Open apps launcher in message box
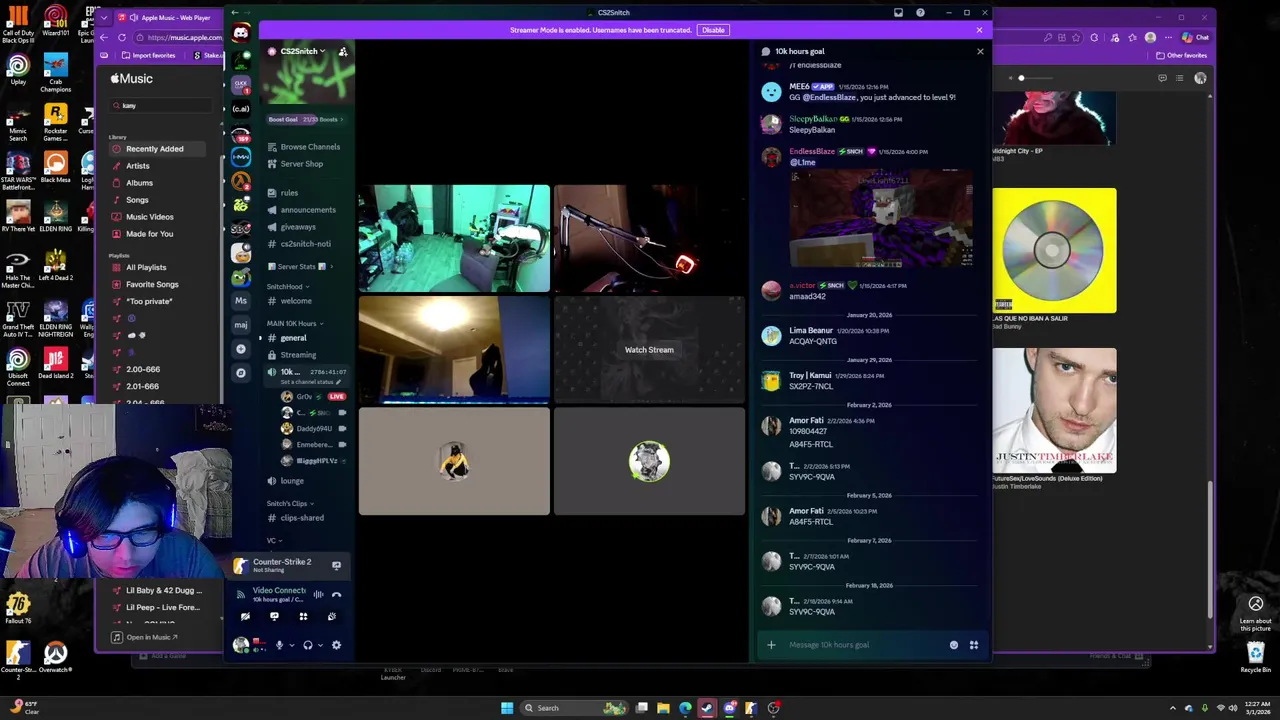The width and height of the screenshot is (1280, 720). pos(974,645)
